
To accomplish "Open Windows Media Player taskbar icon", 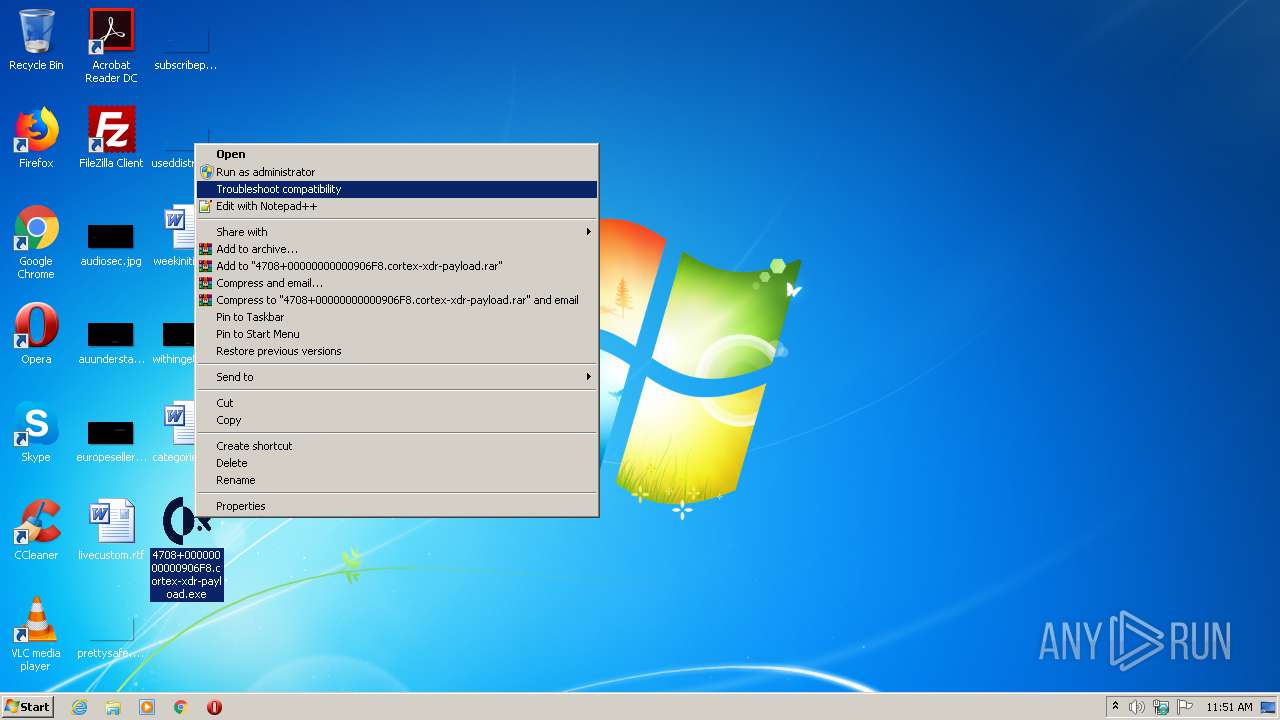I will (x=147, y=707).
